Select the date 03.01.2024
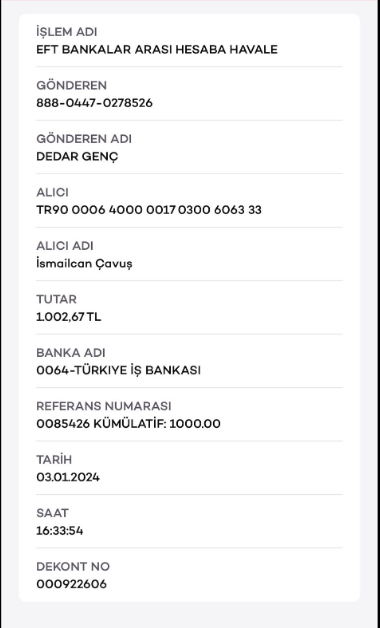Image resolution: width=380 pixels, height=628 pixels. 68,477
